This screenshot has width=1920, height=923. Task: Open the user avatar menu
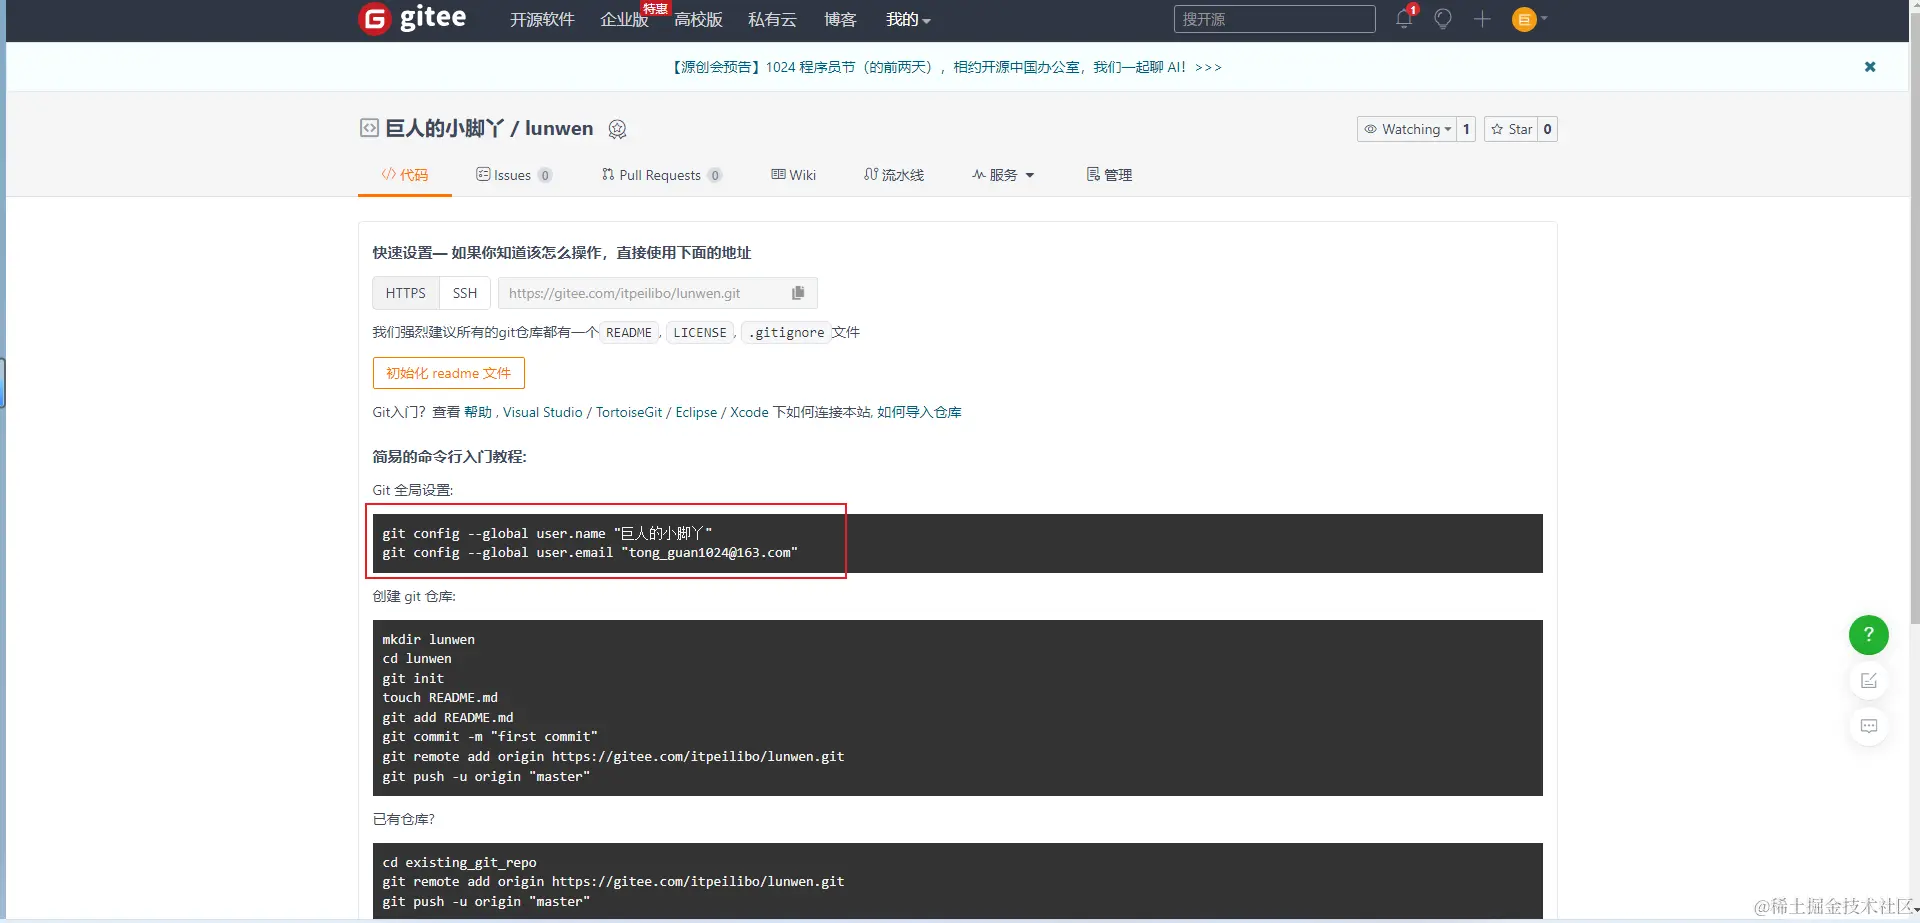(x=1529, y=19)
